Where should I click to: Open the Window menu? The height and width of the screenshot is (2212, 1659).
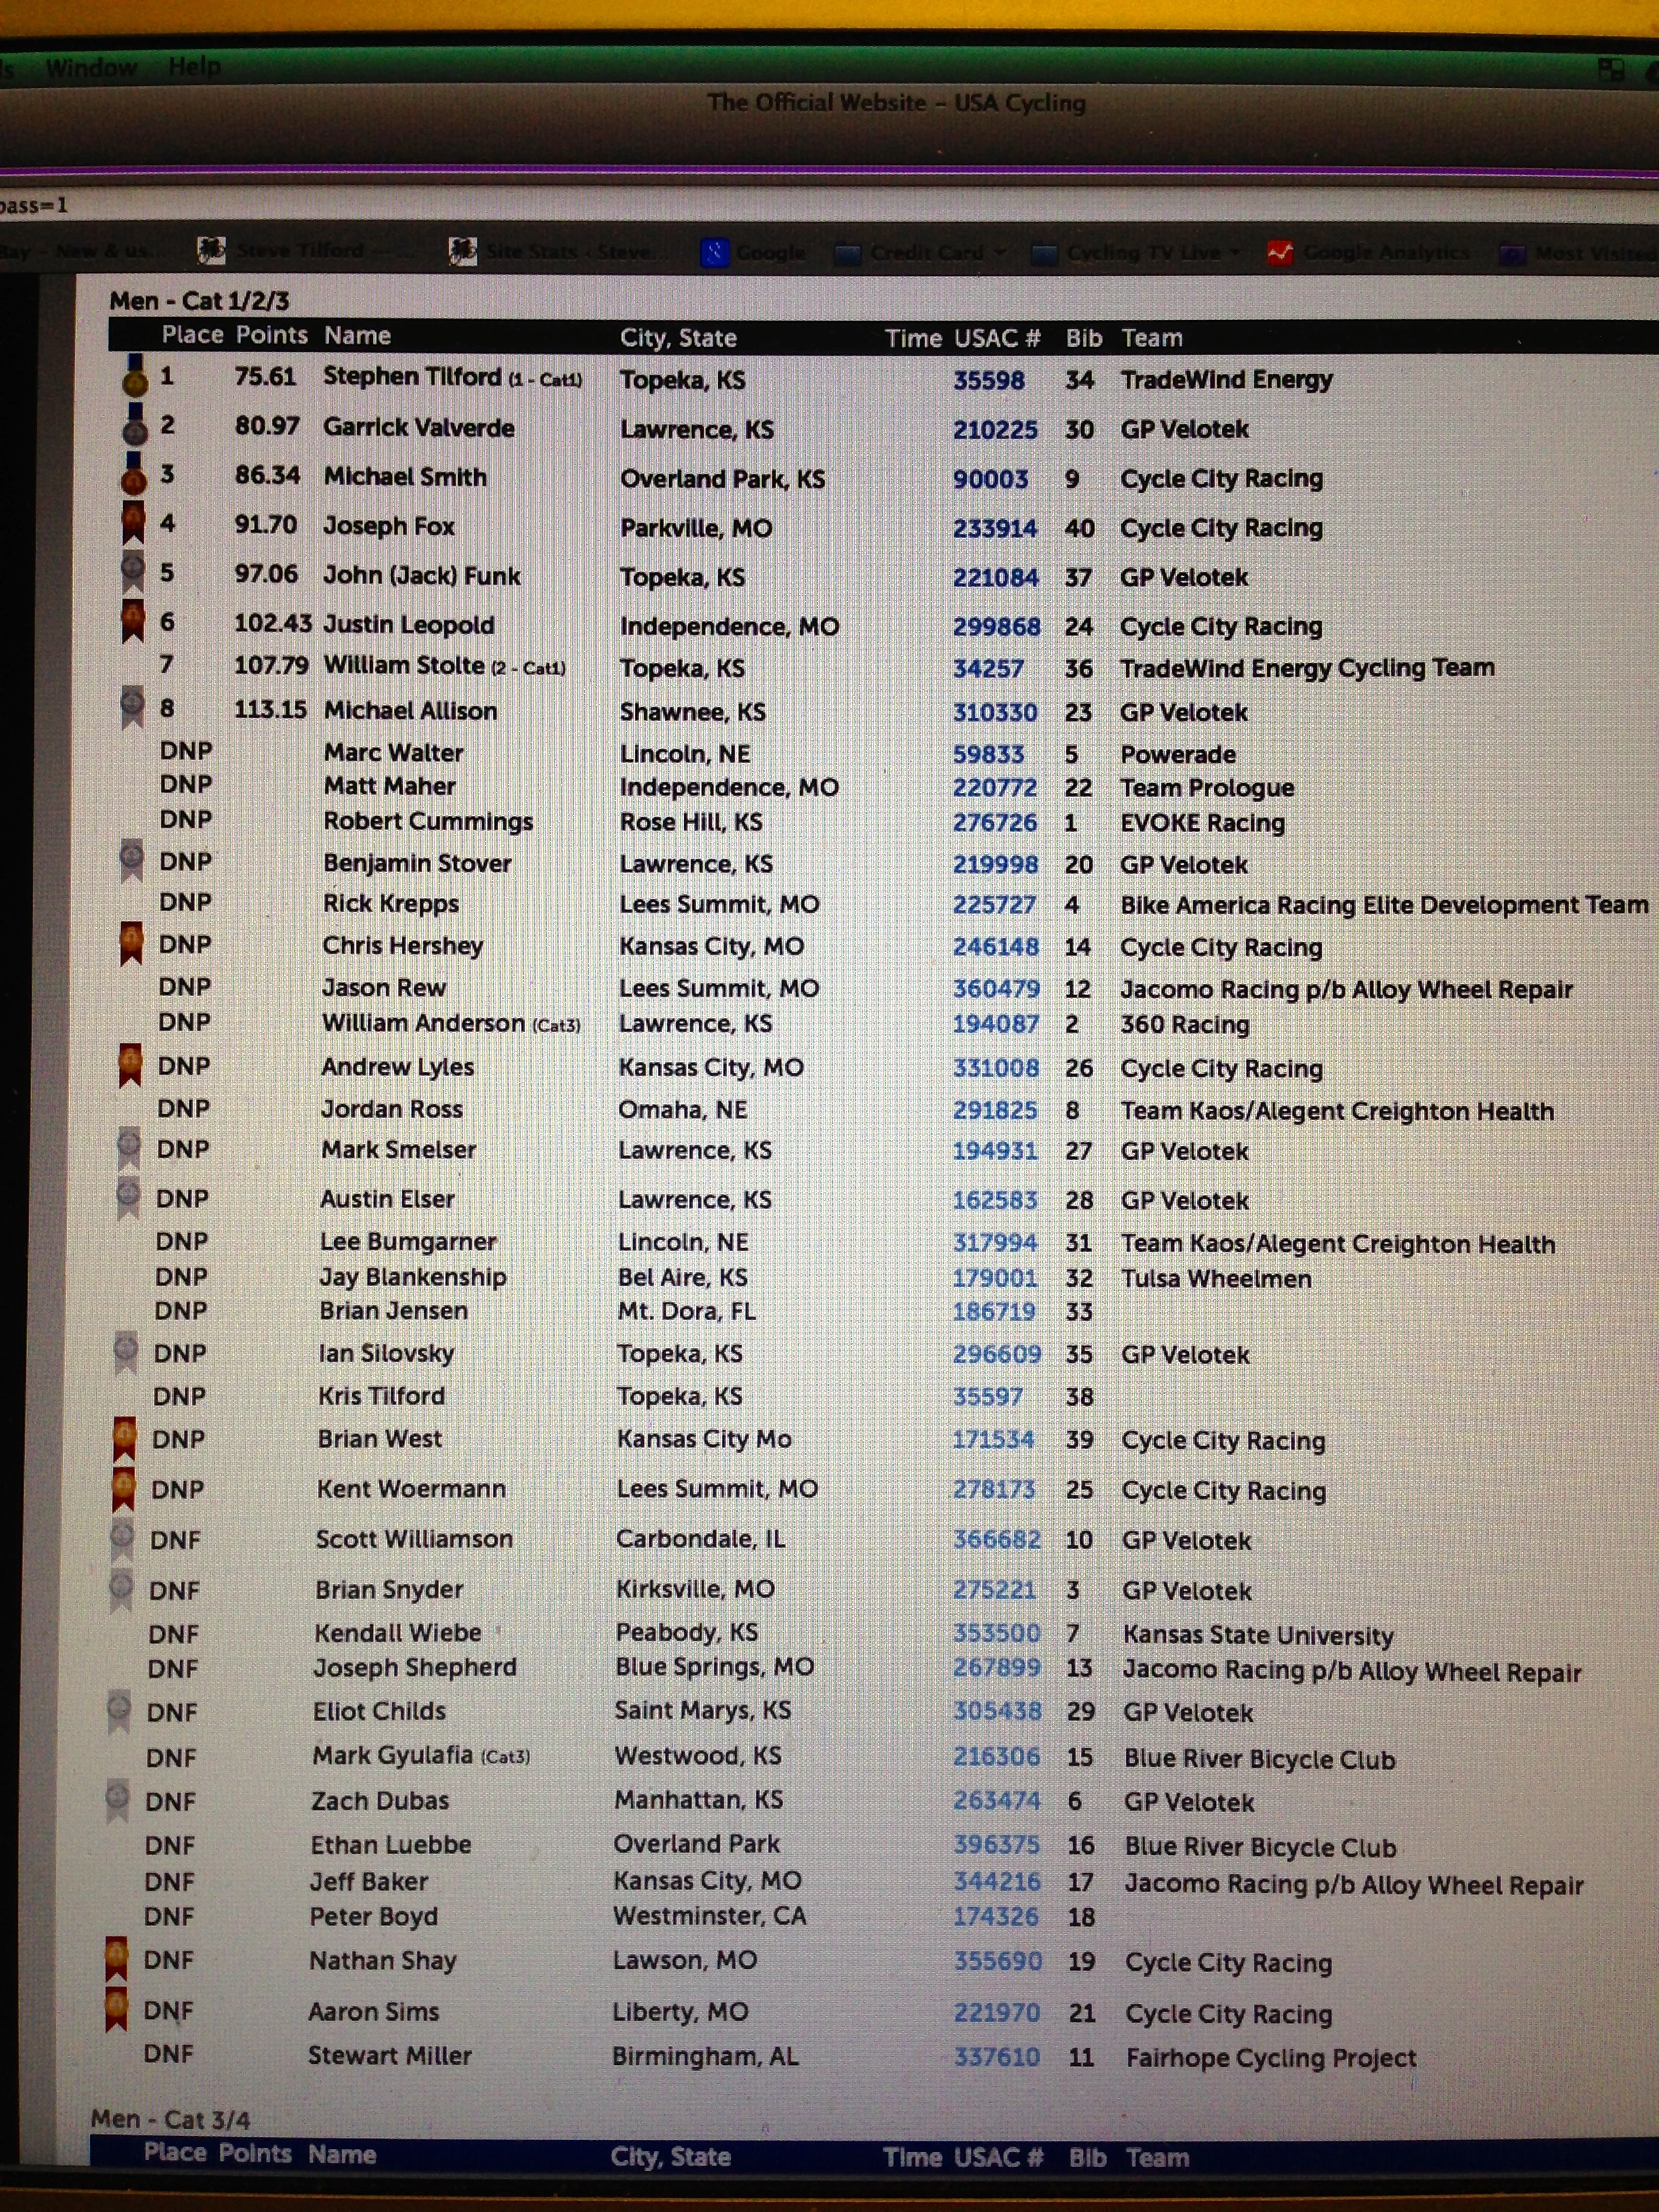(94, 67)
